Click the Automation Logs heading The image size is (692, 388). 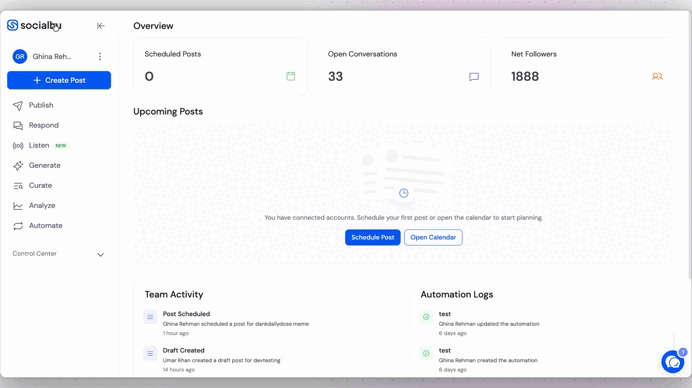(x=457, y=294)
